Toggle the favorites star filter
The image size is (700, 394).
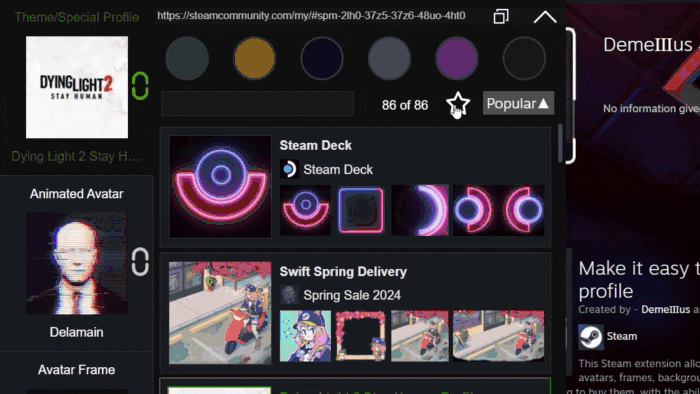pos(458,104)
